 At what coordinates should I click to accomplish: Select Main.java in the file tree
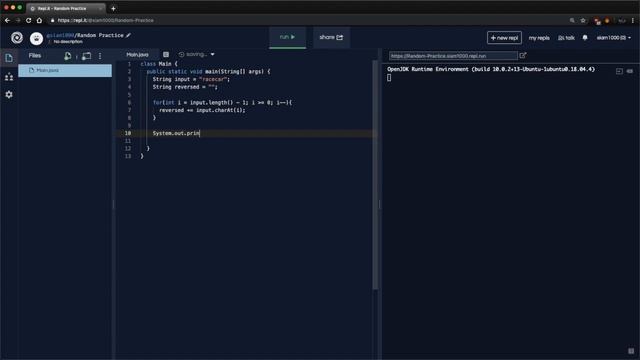coord(65,70)
